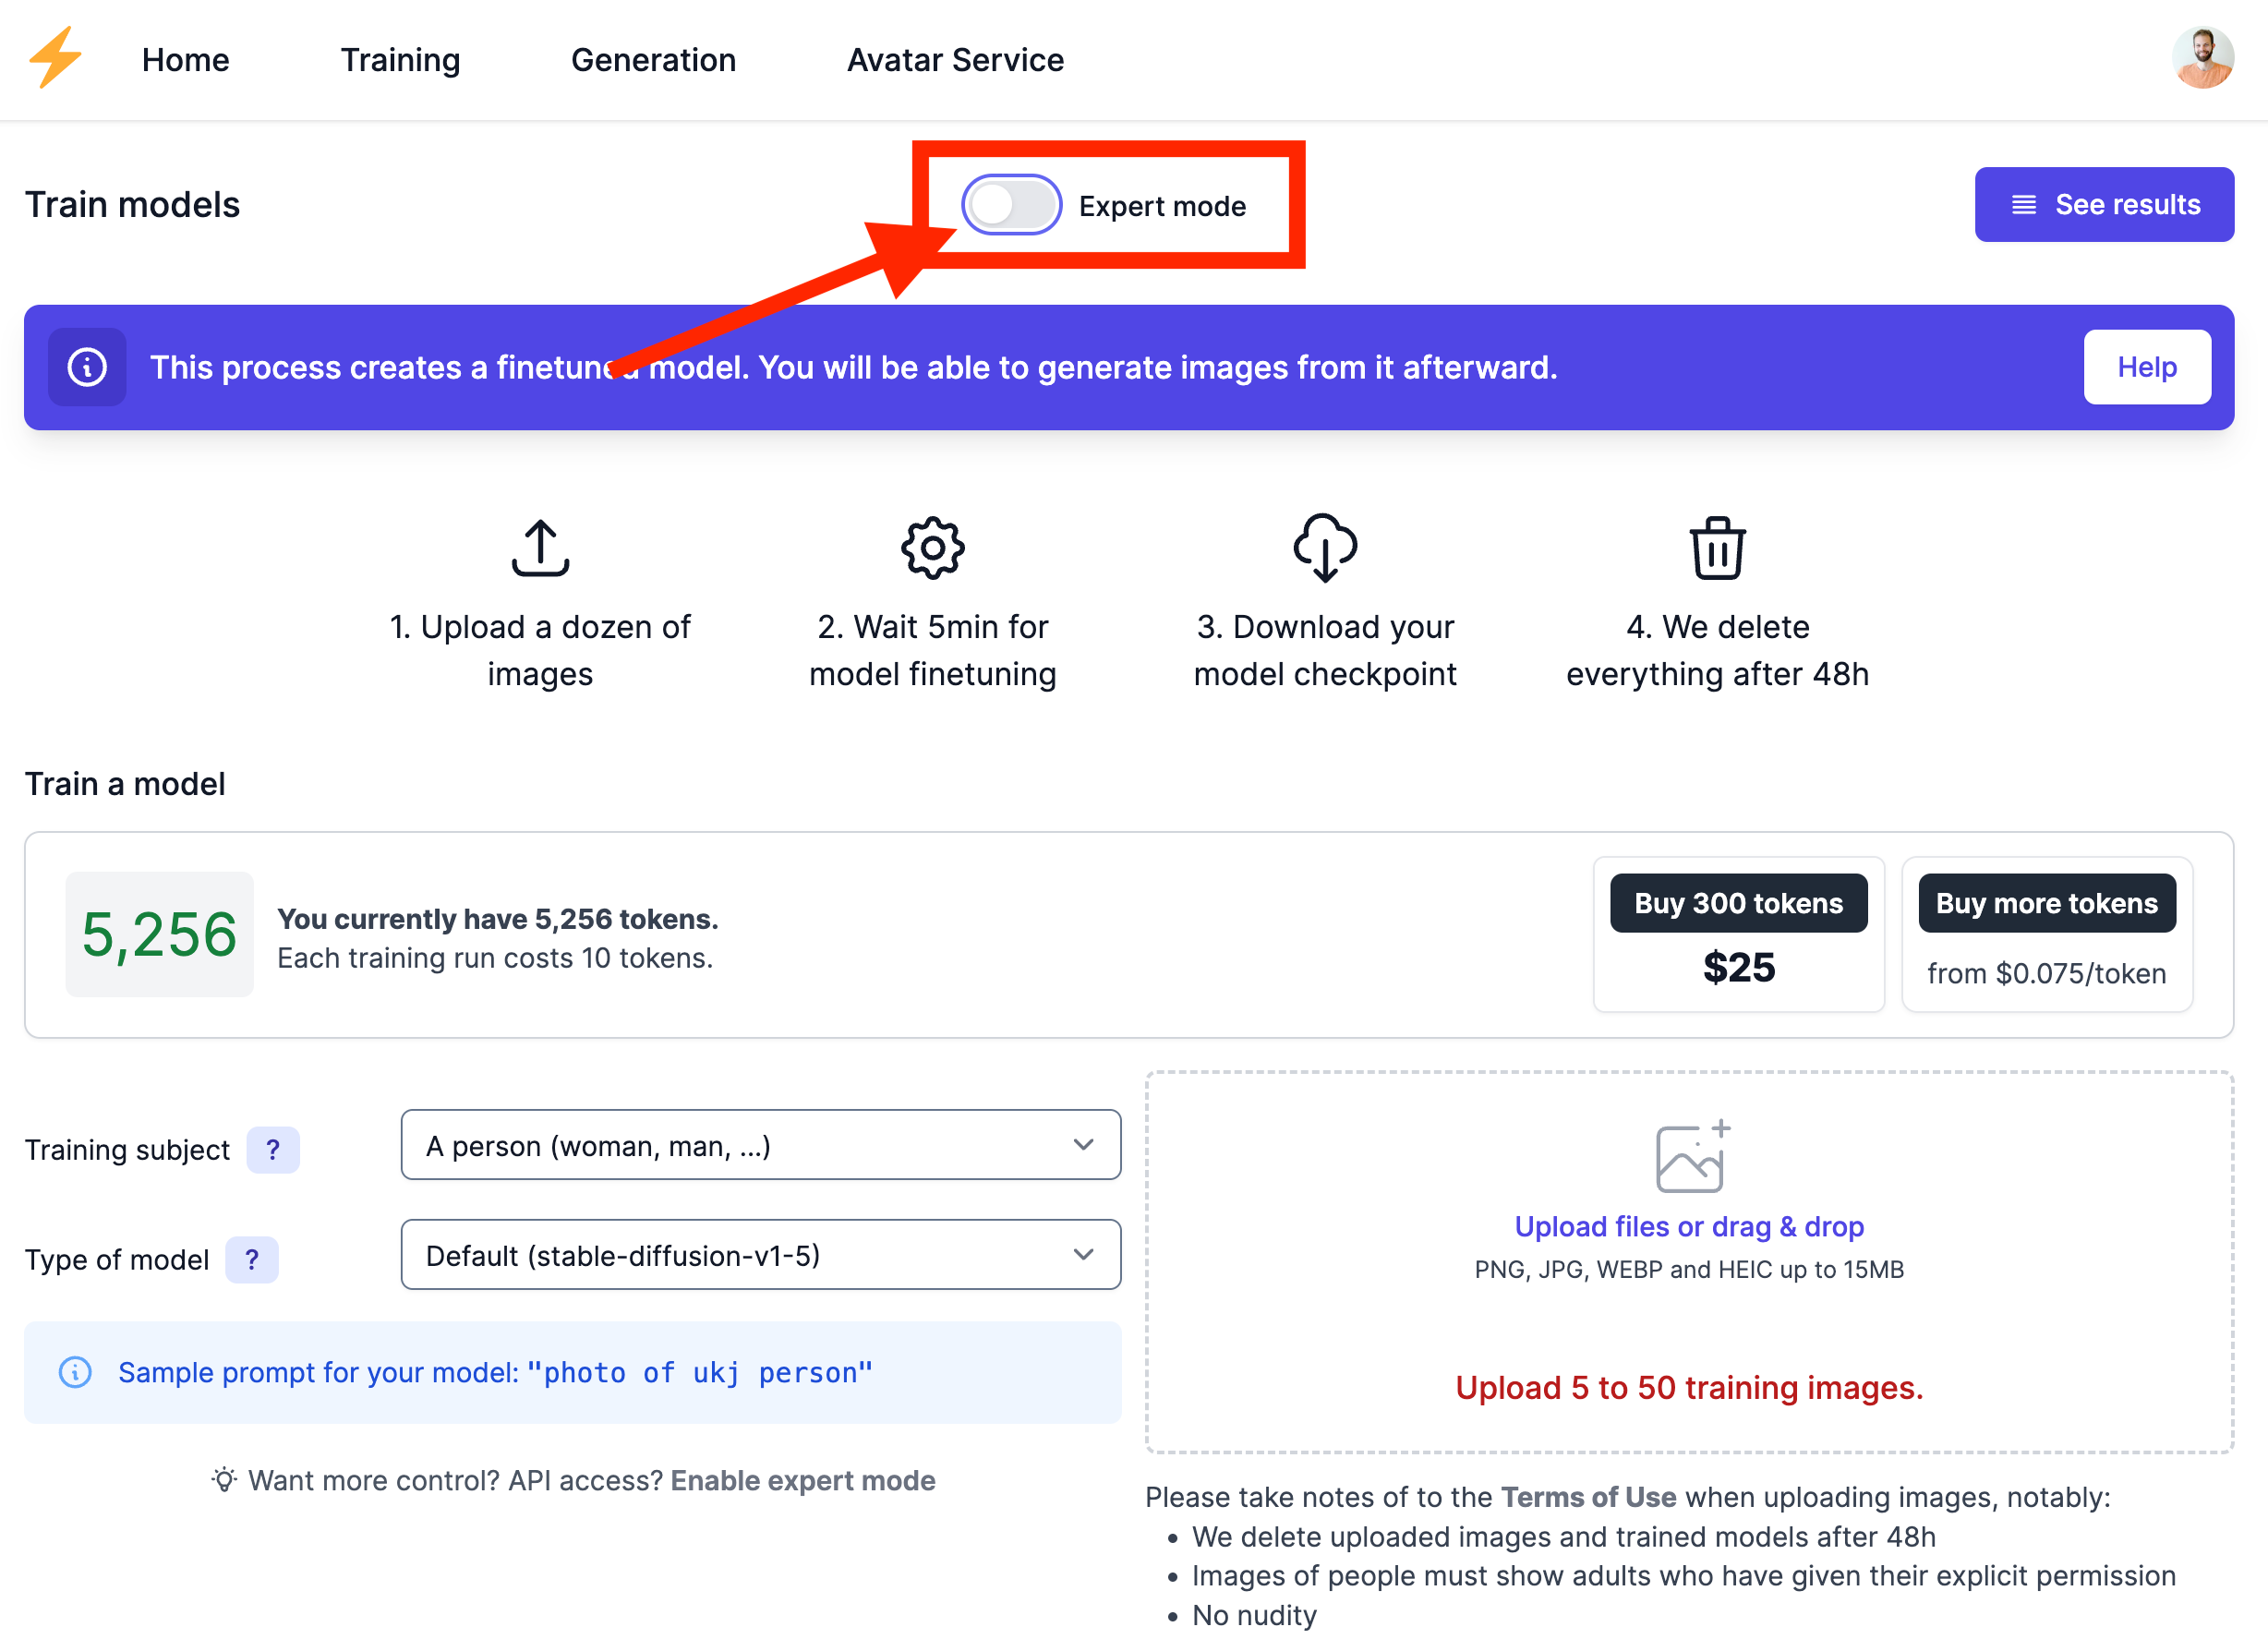Image resolution: width=2268 pixels, height=1639 pixels.
Task: Expand the Training subject dropdown
Action: pyautogui.click(x=760, y=1145)
